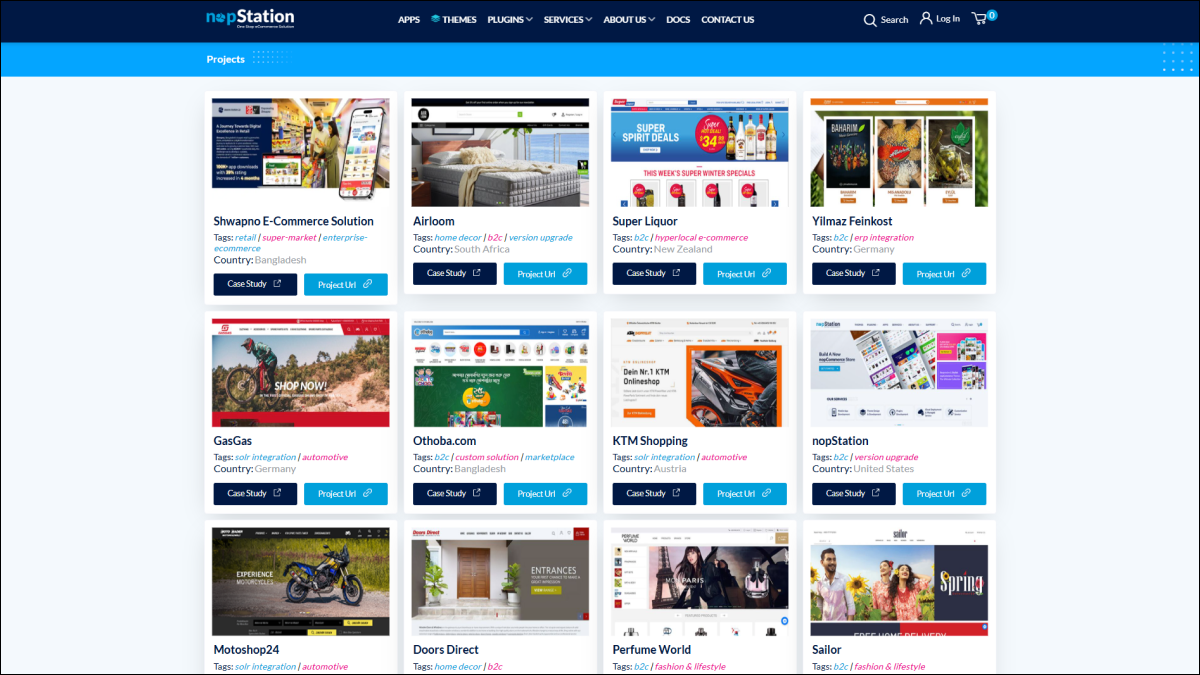Image resolution: width=1200 pixels, height=675 pixels.
Task: Open the Motoshop24 motorcycle thumbnail
Action: pos(301,582)
